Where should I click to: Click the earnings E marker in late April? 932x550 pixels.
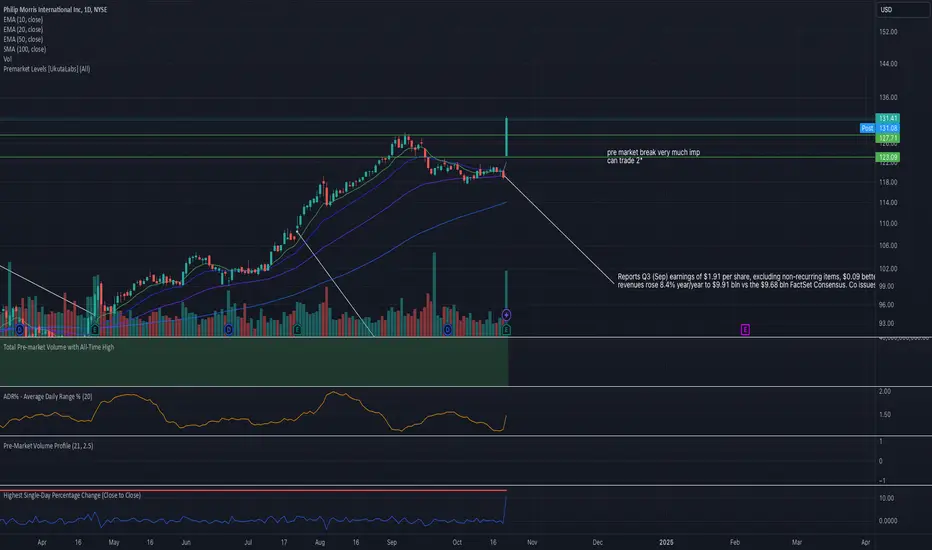tap(95, 329)
